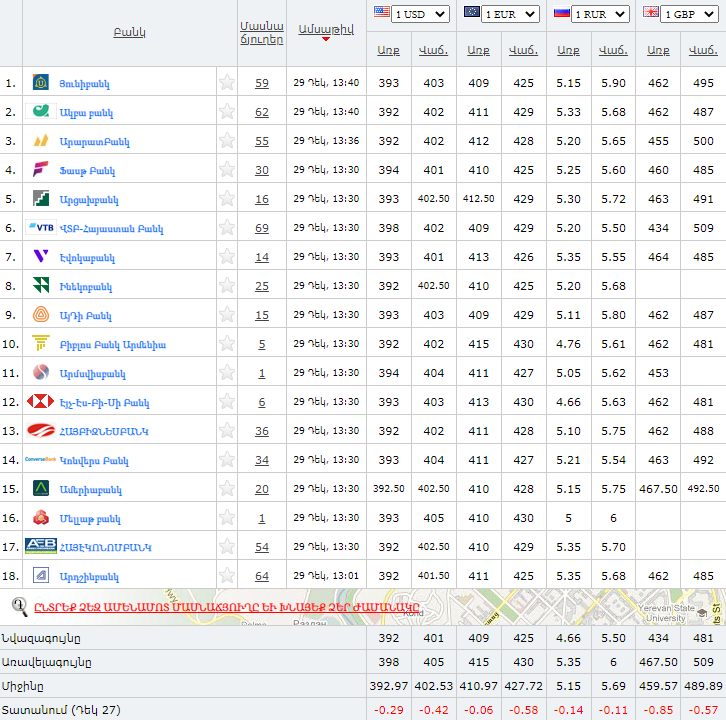Sort by RUR sell rate Վաճ. header
This screenshot has height=720, width=726.
(x=613, y=50)
